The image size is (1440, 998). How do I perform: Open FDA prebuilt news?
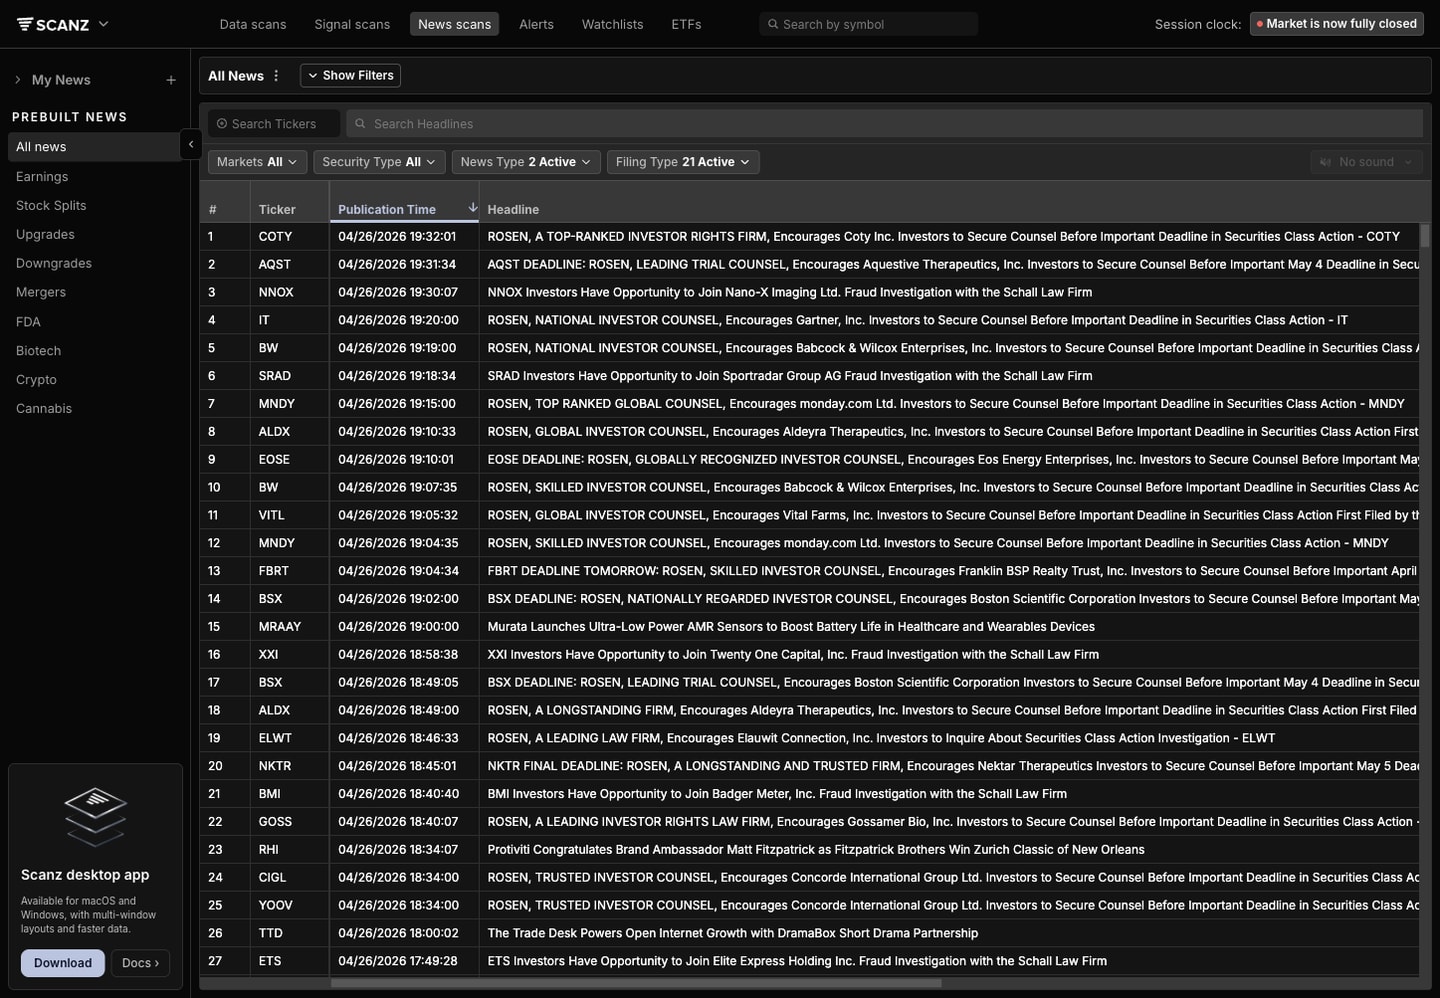tap(28, 322)
